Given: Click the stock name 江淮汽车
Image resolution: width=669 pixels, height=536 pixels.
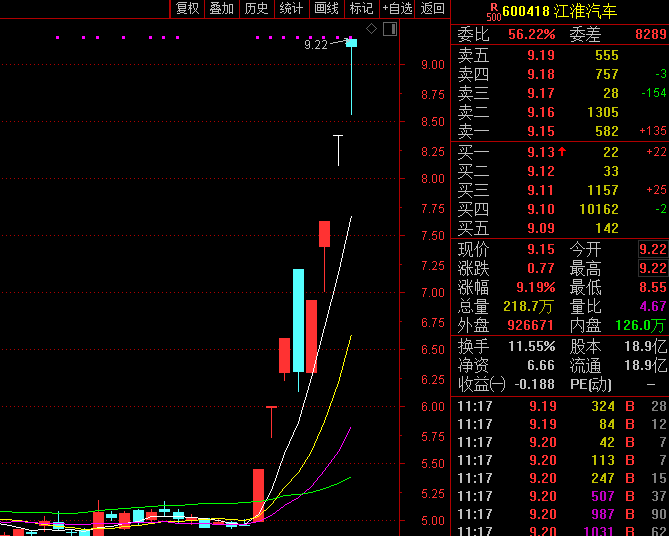Looking at the screenshot, I should pyautogui.click(x=588, y=12).
